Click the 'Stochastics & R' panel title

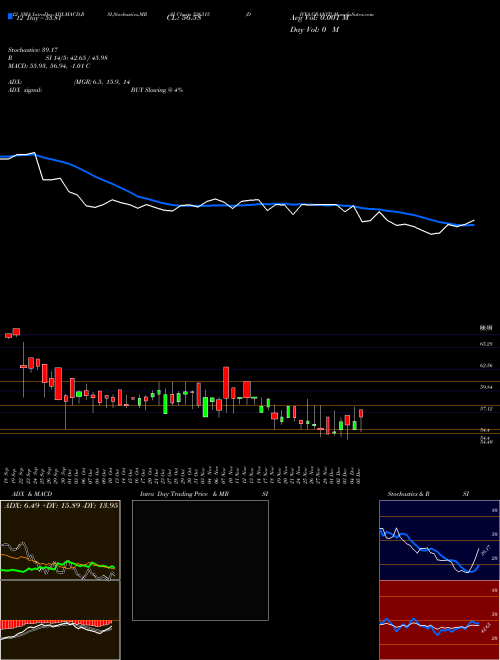coord(409,494)
